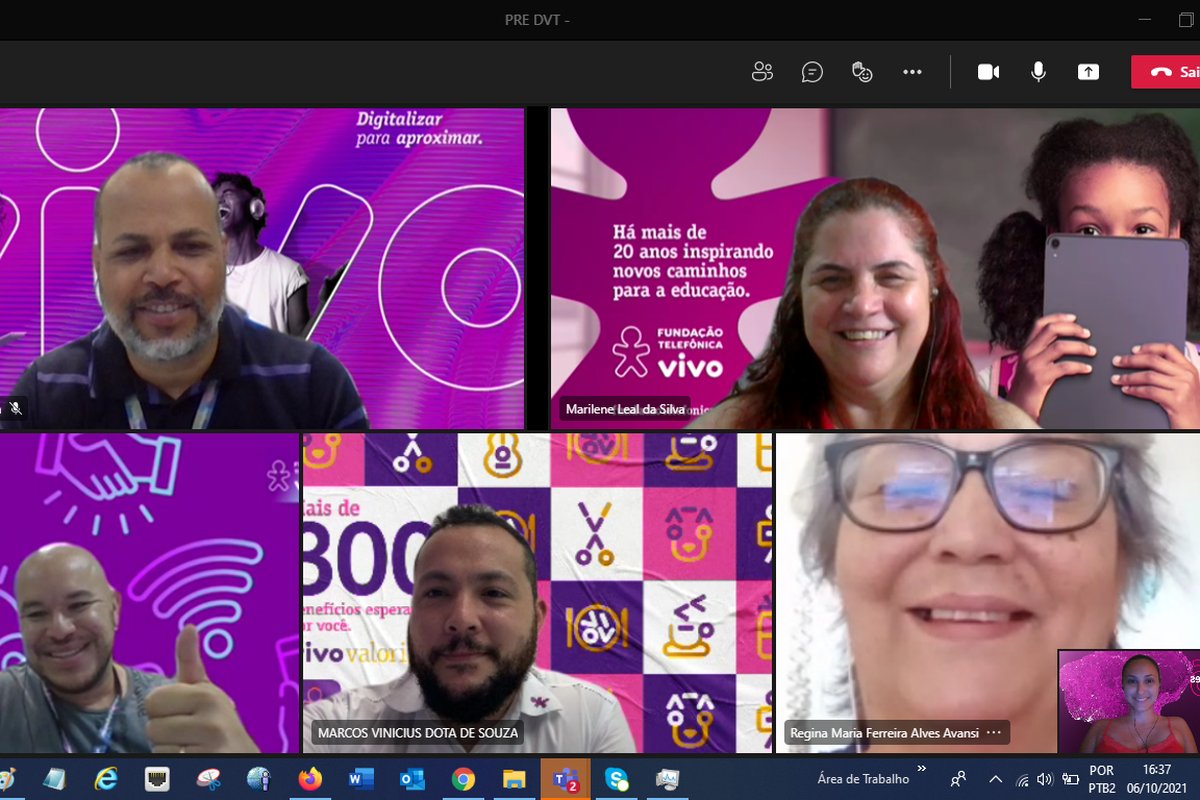Viewport: 1200px width, 800px height.
Task: Select the video tile with 'Digitalizar para aproximar' background
Action: [262, 269]
